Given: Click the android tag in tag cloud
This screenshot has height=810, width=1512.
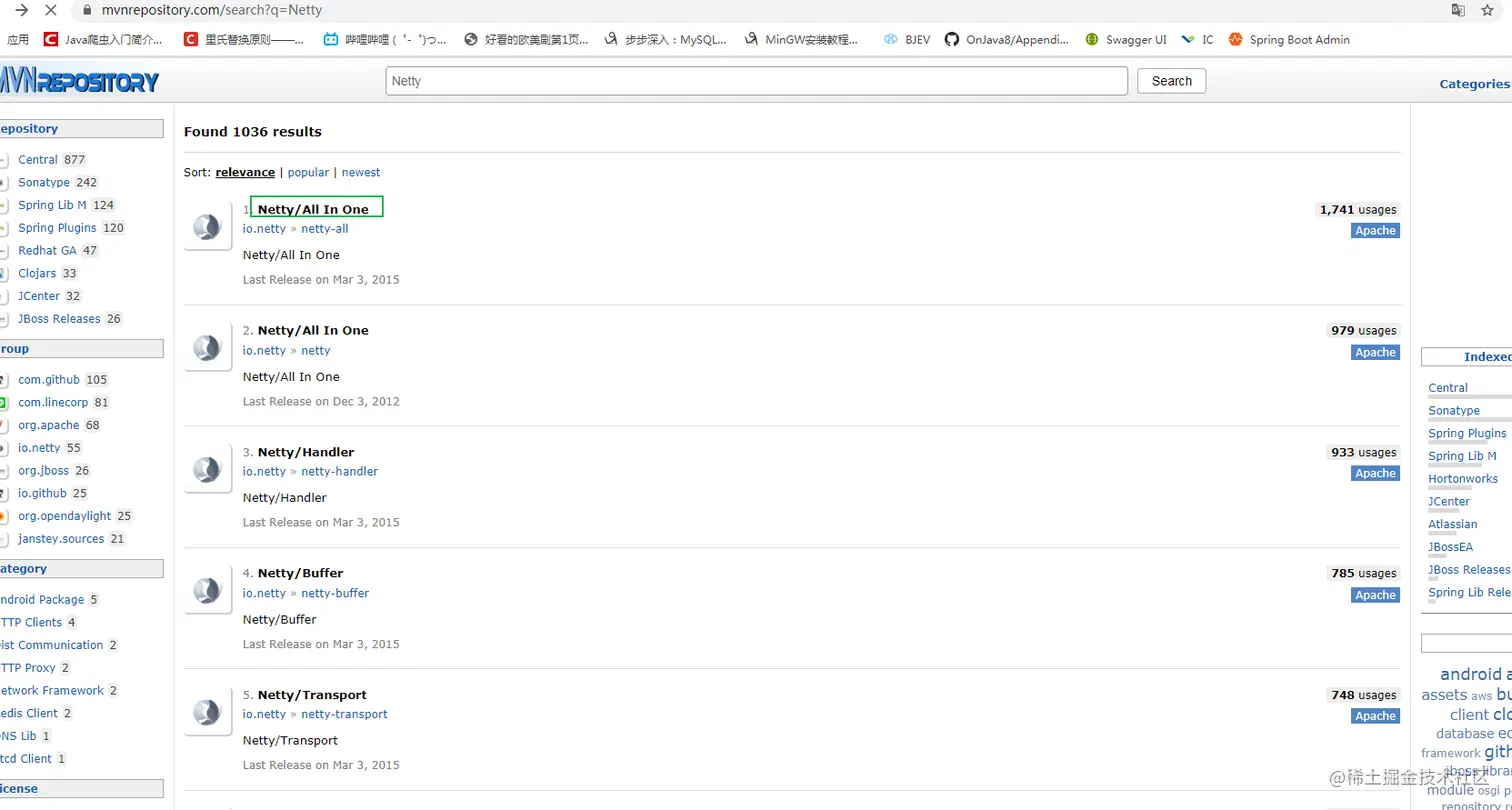Looking at the screenshot, I should [x=1471, y=674].
